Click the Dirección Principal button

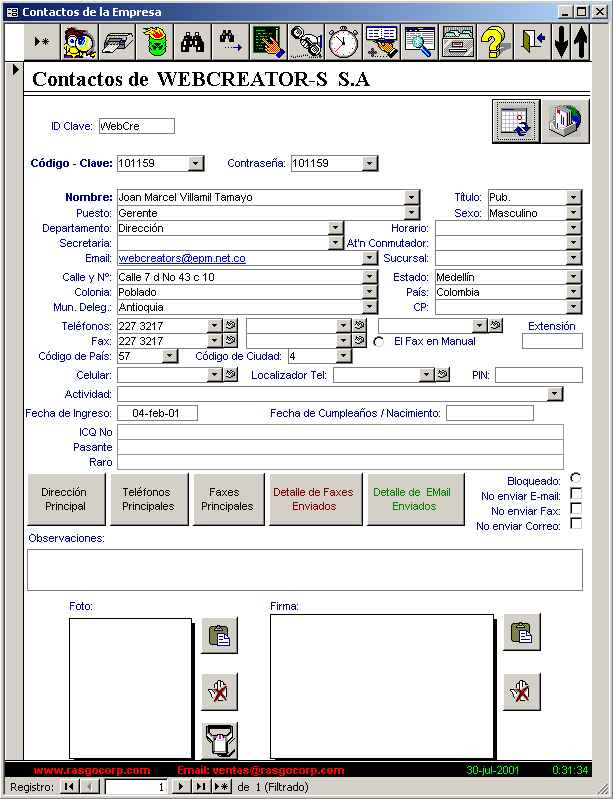tap(66, 499)
